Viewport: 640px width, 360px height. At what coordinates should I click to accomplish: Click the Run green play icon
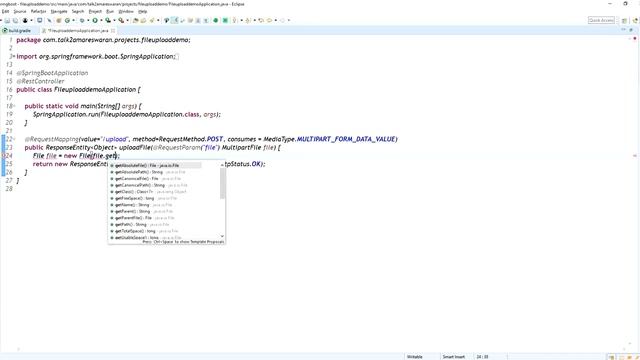[x=95, y=20]
